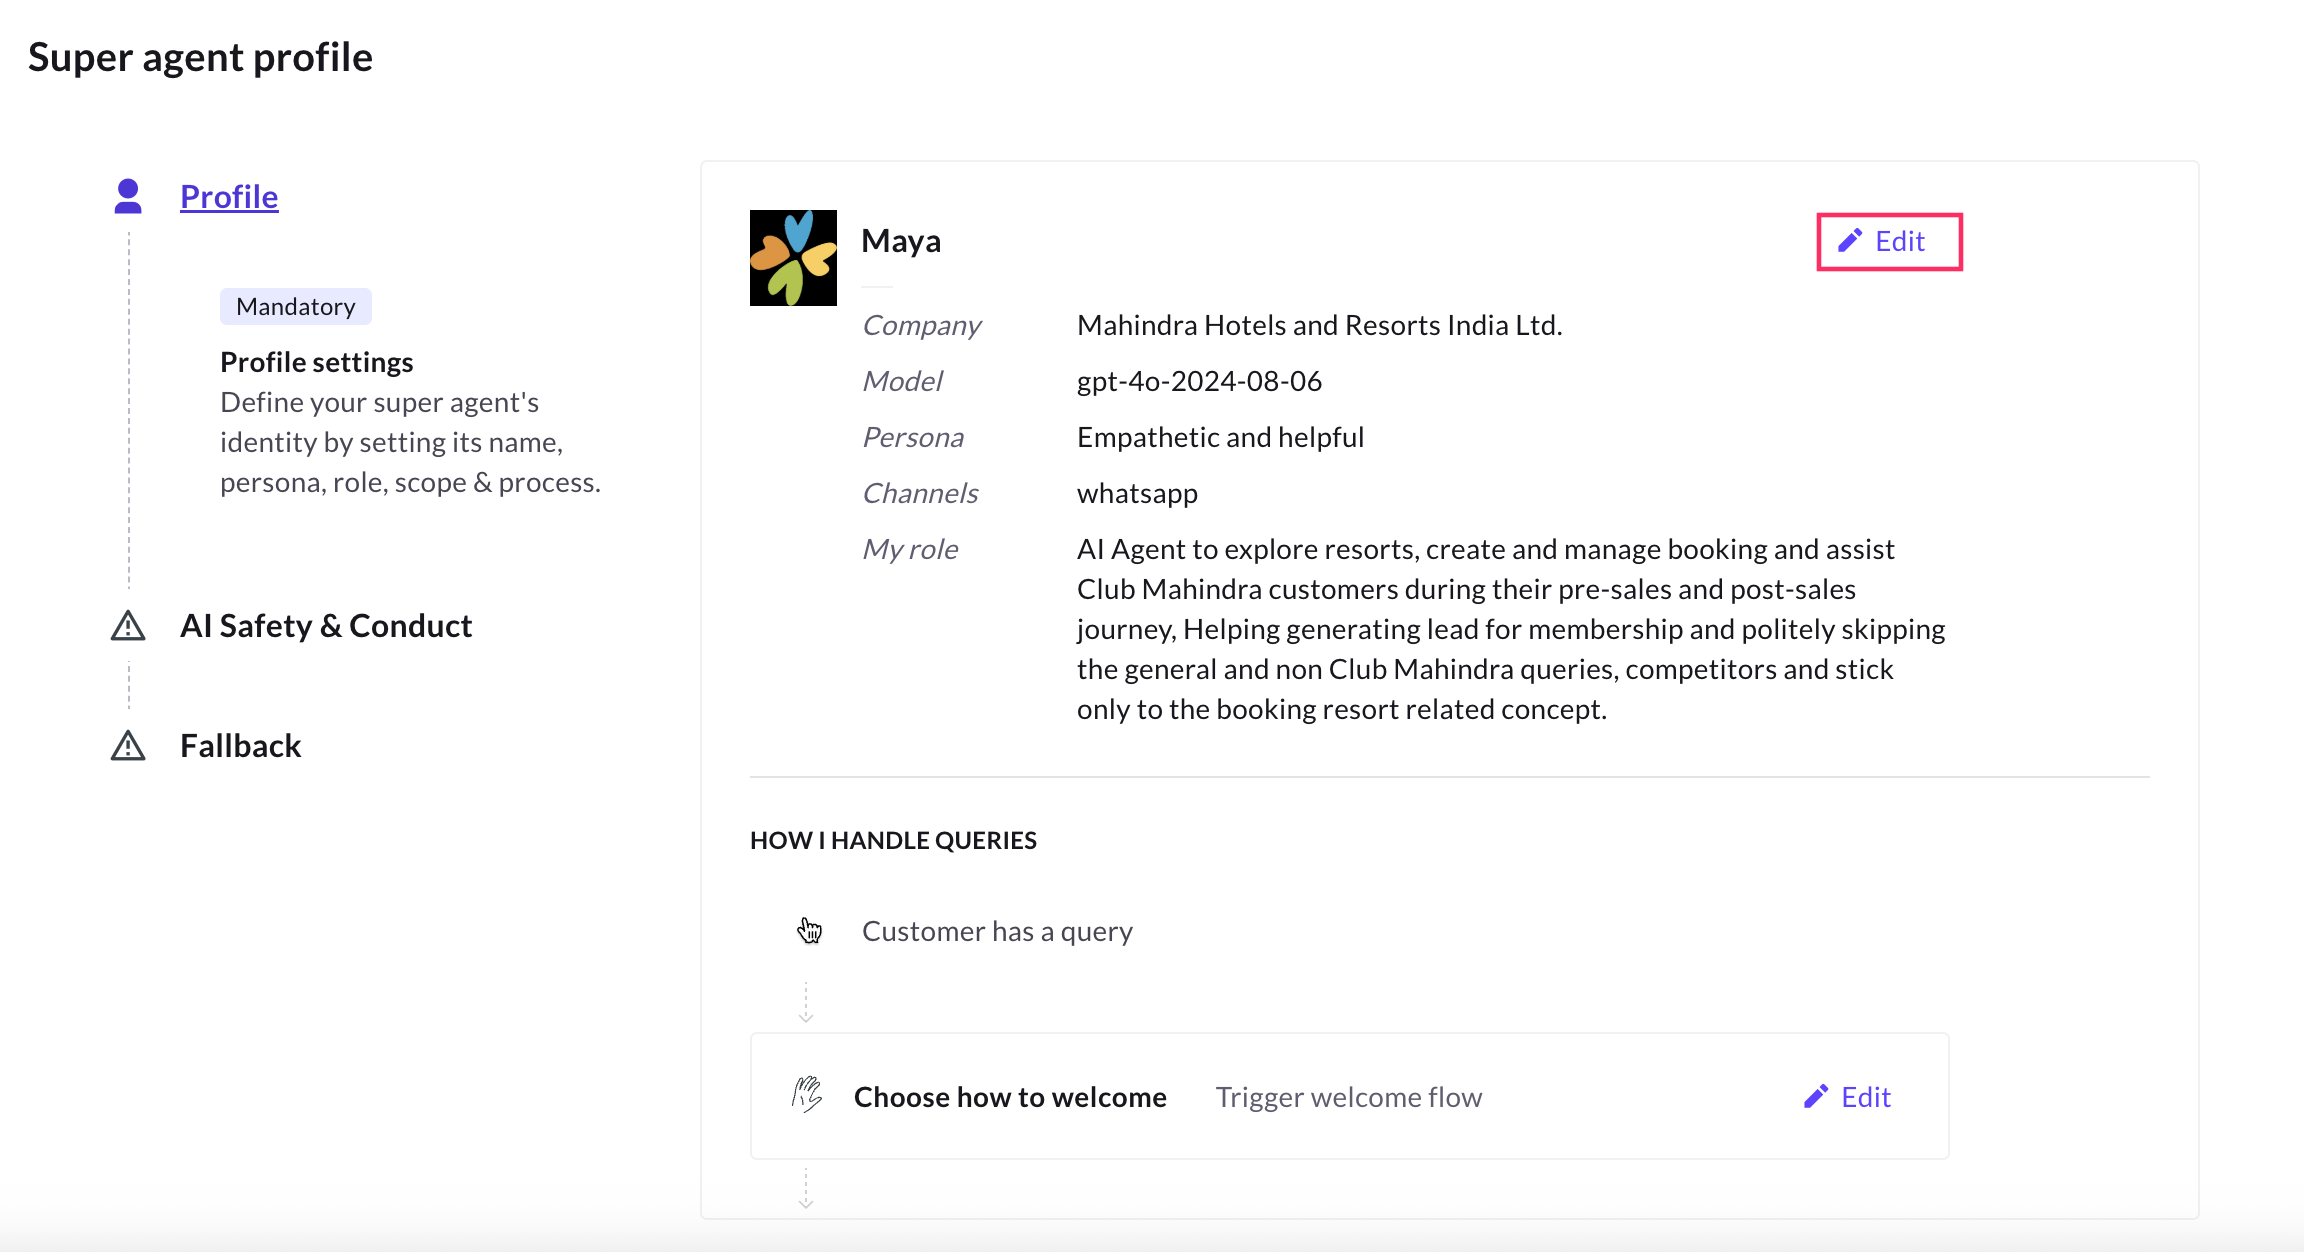Click the Customer has a query step

click(997, 931)
